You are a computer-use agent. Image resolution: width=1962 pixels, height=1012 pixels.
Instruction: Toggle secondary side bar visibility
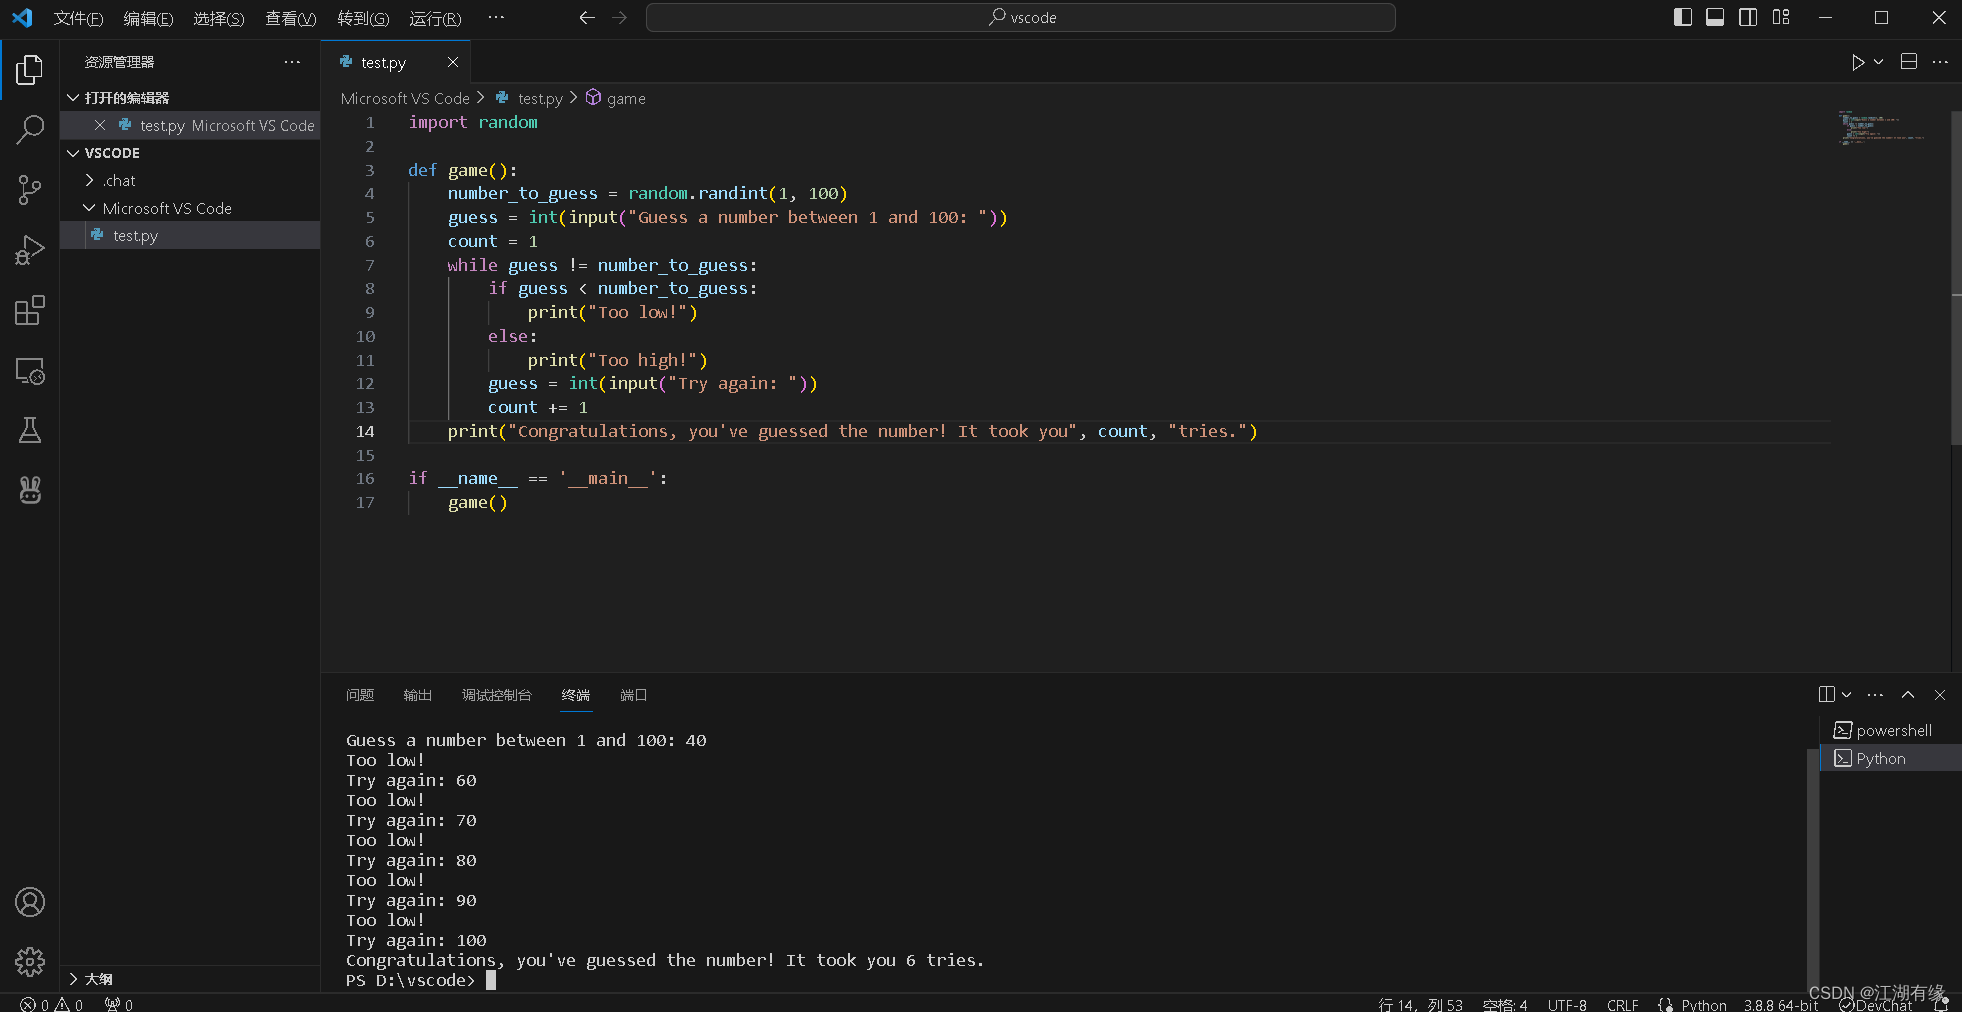(1748, 17)
